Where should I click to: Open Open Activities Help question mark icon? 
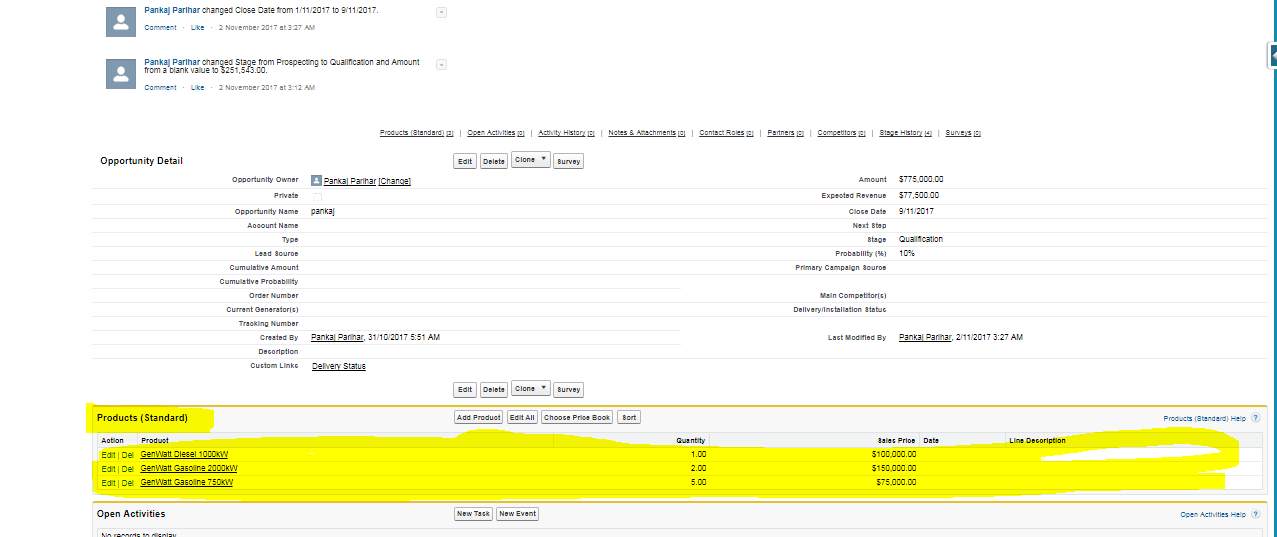(1255, 514)
